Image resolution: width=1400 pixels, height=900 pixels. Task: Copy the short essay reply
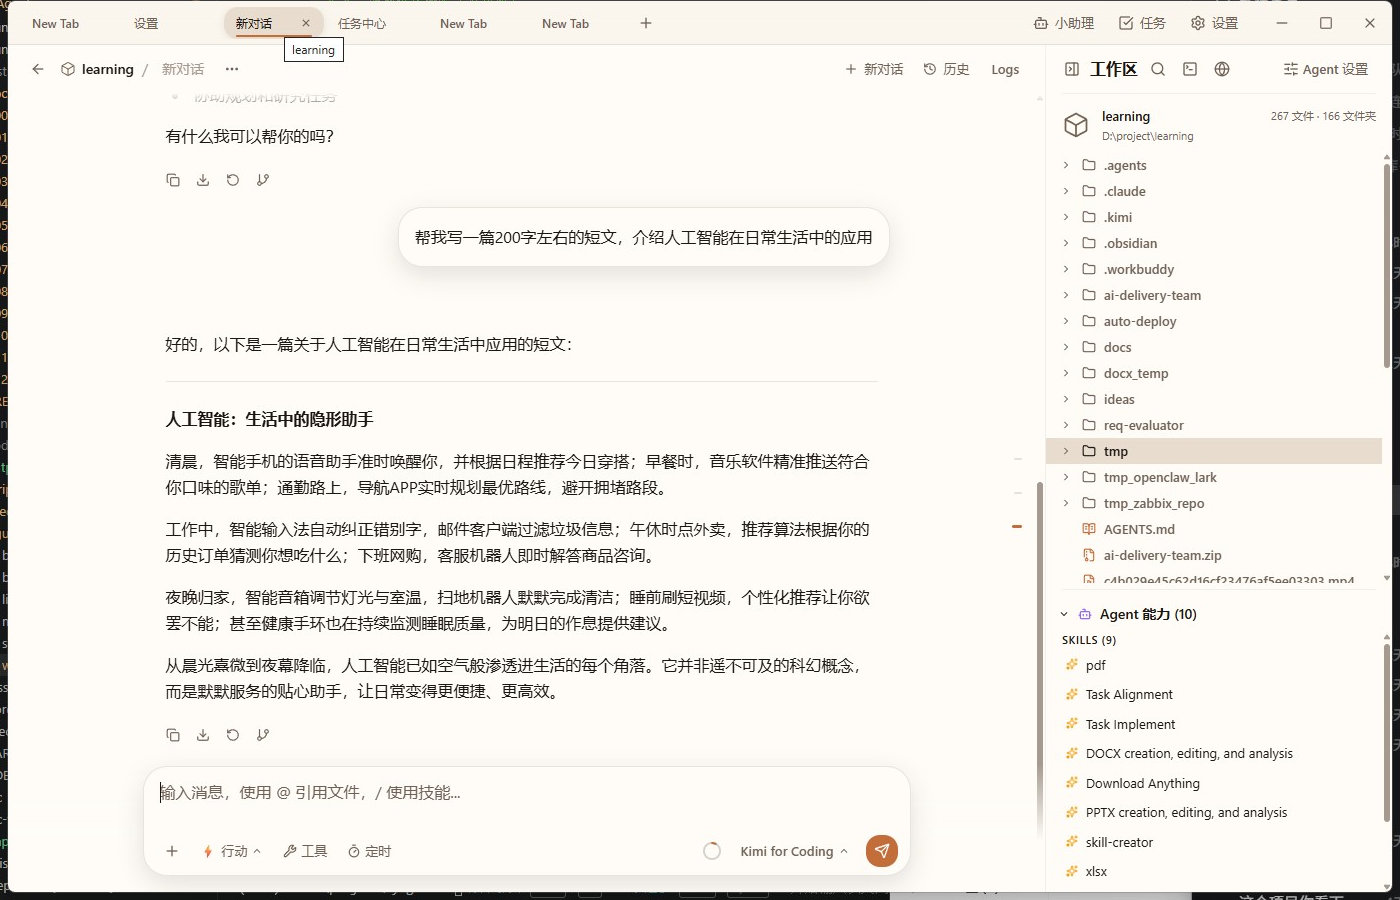[173, 735]
